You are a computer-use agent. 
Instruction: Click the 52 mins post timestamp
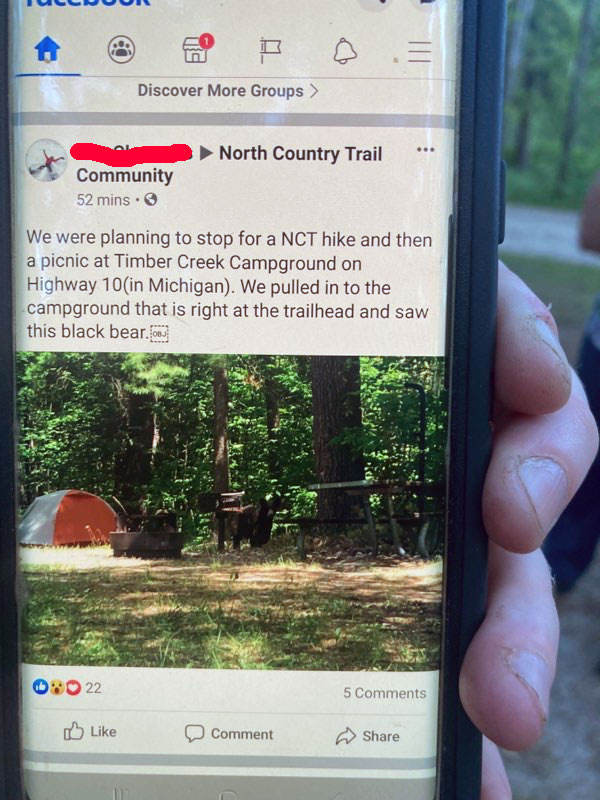coord(103,199)
